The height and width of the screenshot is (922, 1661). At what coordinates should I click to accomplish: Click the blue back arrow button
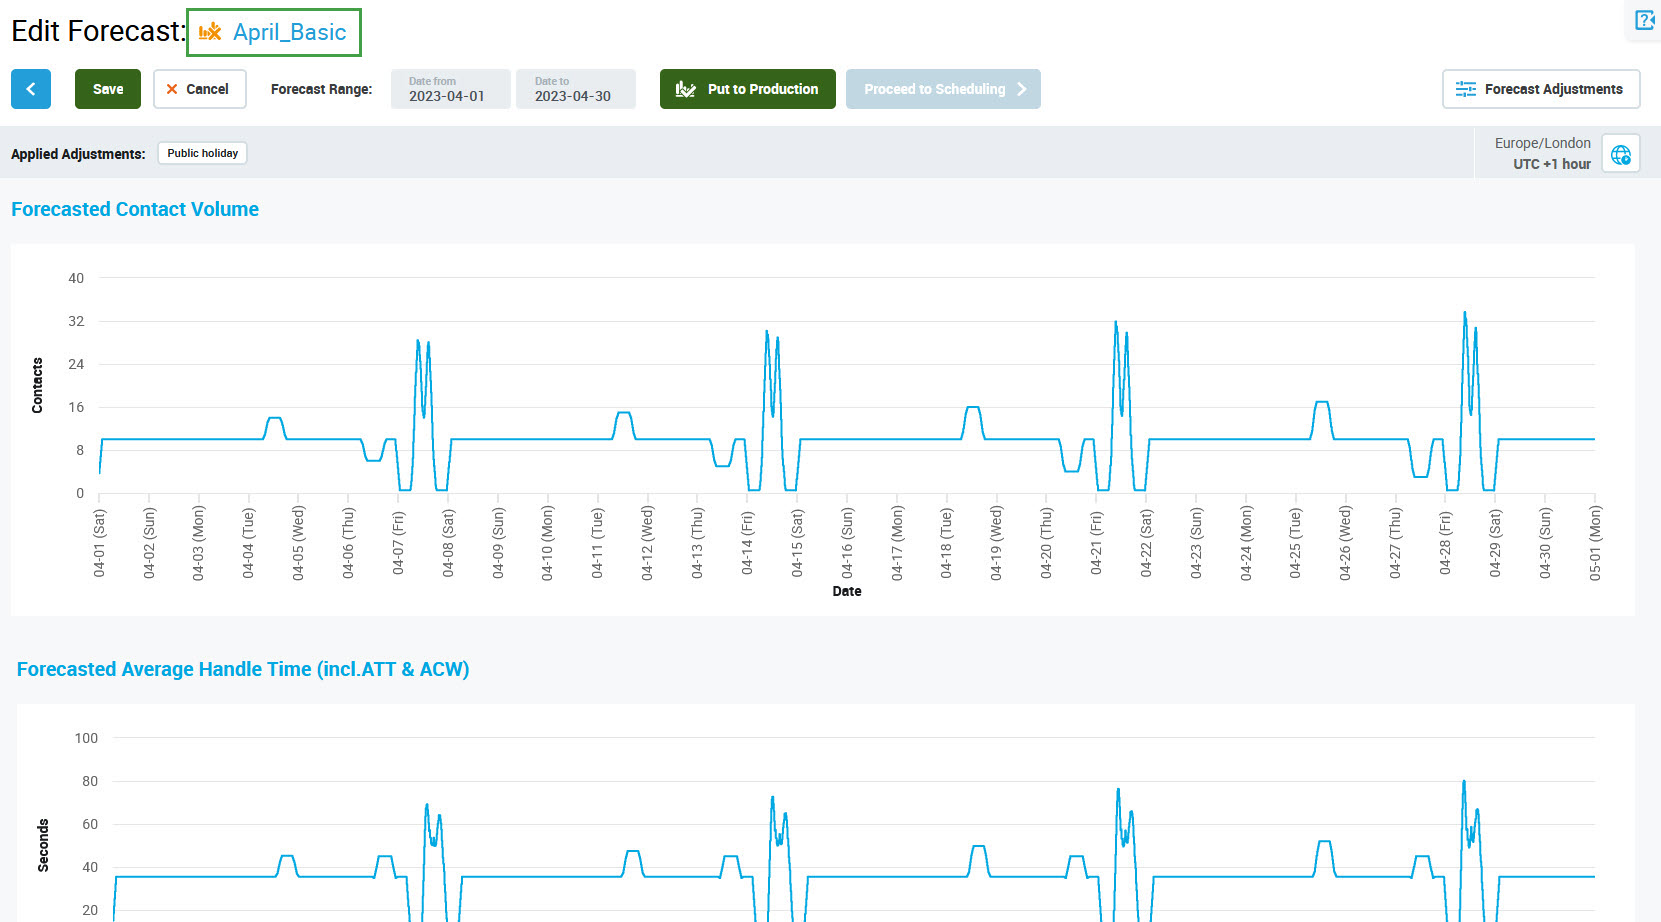pyautogui.click(x=31, y=89)
